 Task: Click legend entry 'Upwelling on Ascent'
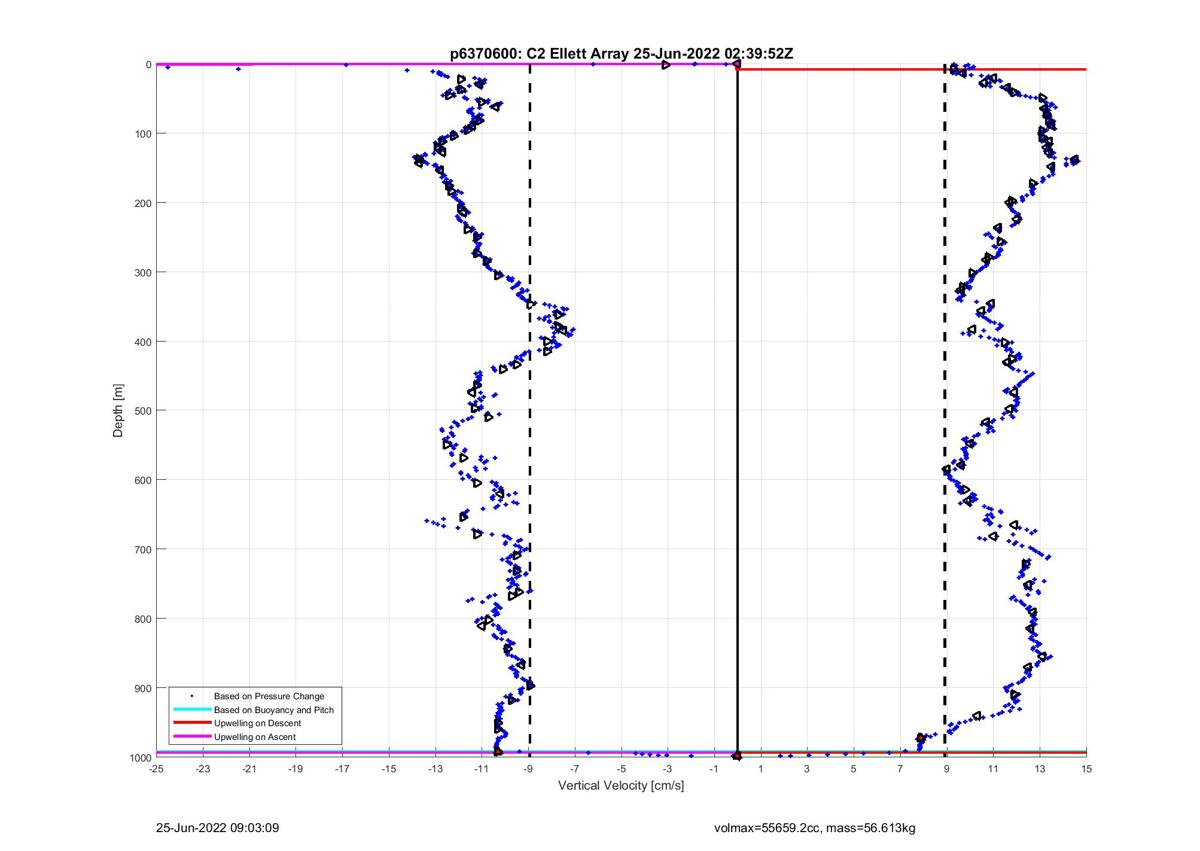(x=255, y=737)
